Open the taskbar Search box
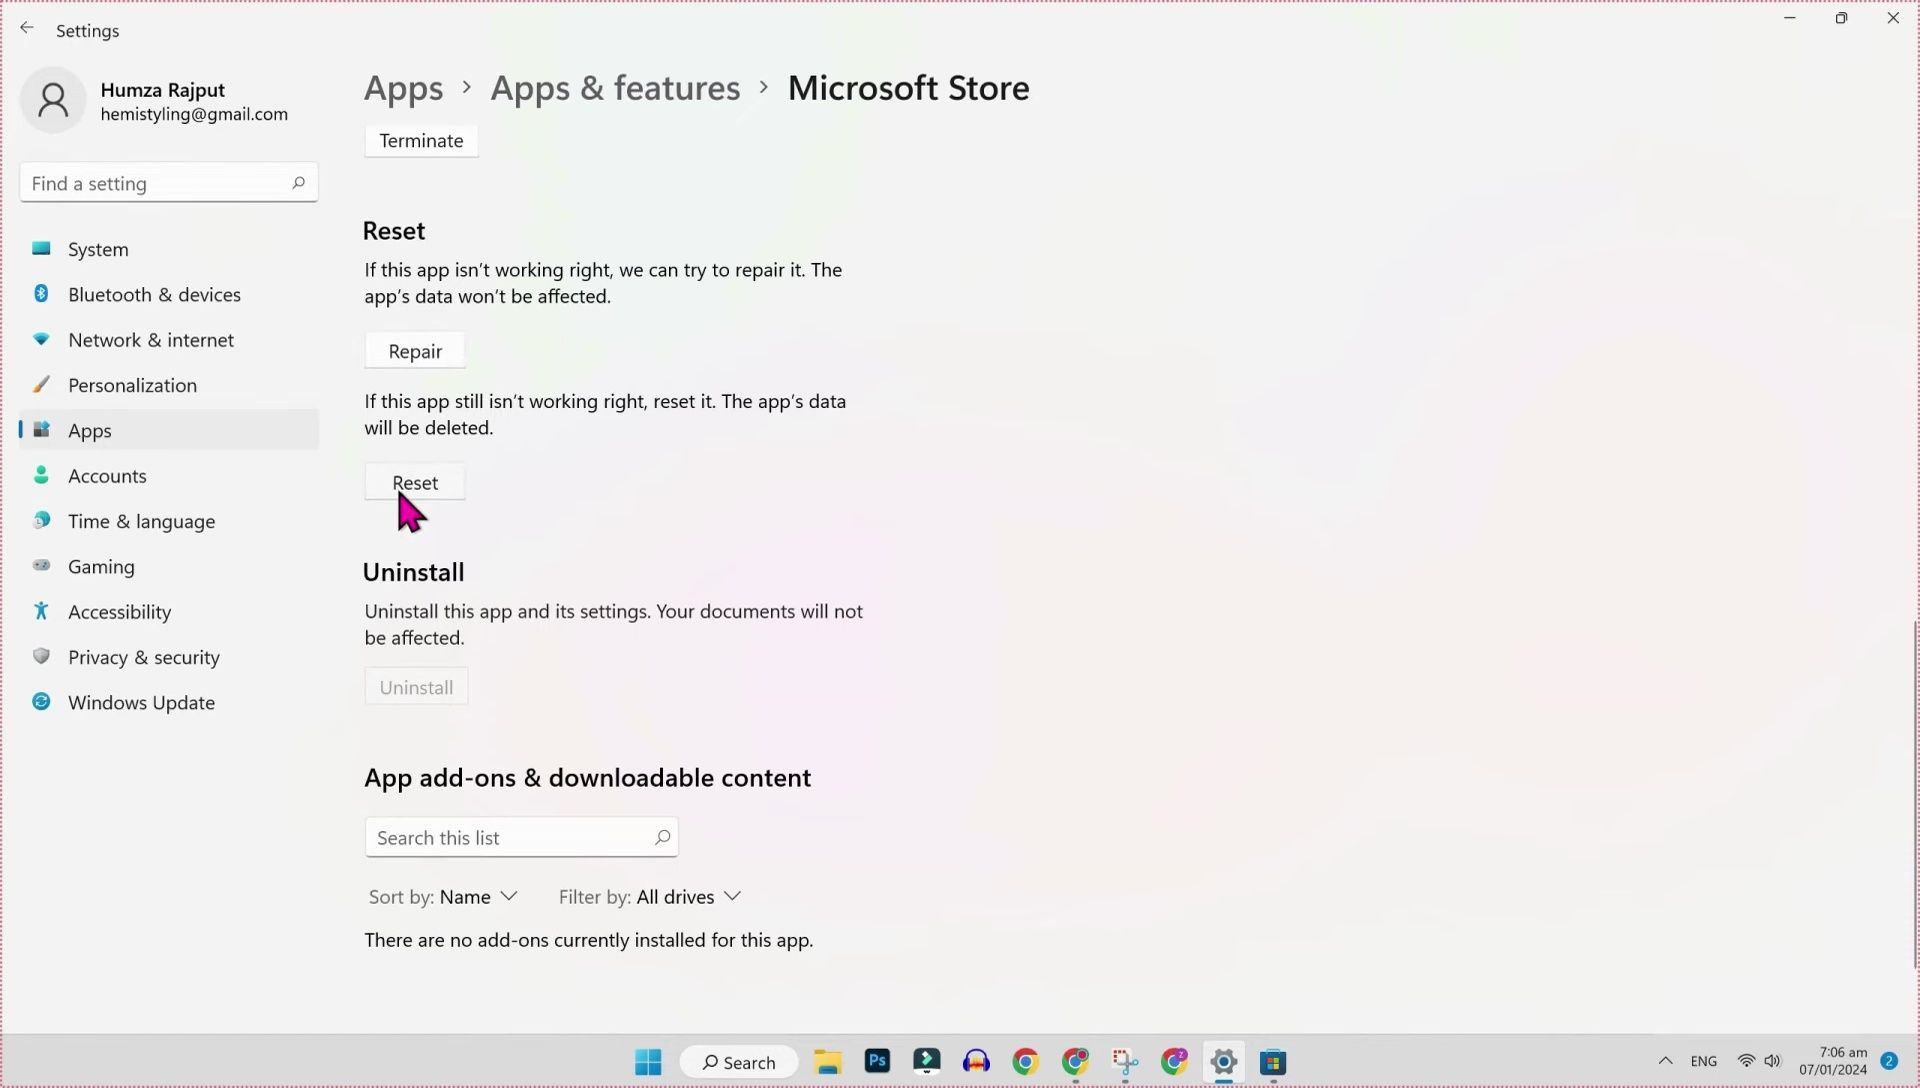Screen dimensions: 1920x1088 739,1062
